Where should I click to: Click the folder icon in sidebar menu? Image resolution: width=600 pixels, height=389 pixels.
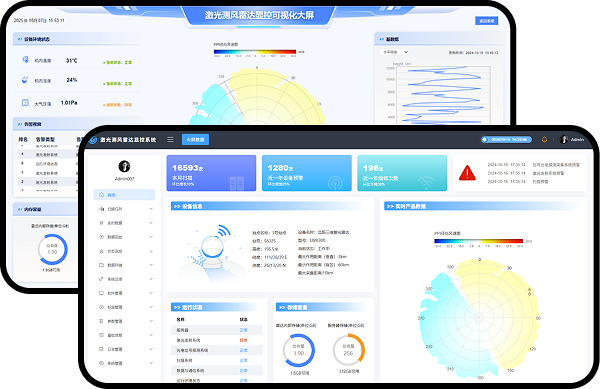click(x=101, y=265)
